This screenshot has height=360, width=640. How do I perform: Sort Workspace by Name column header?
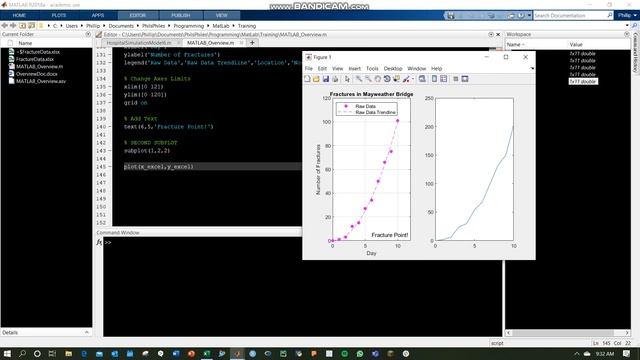click(x=516, y=44)
